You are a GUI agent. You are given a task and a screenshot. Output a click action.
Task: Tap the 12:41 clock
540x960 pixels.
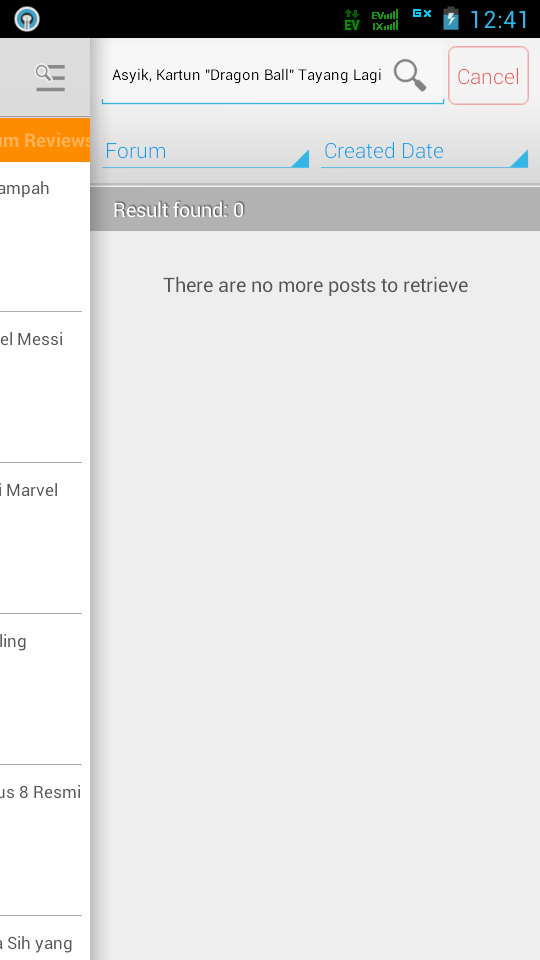point(498,20)
